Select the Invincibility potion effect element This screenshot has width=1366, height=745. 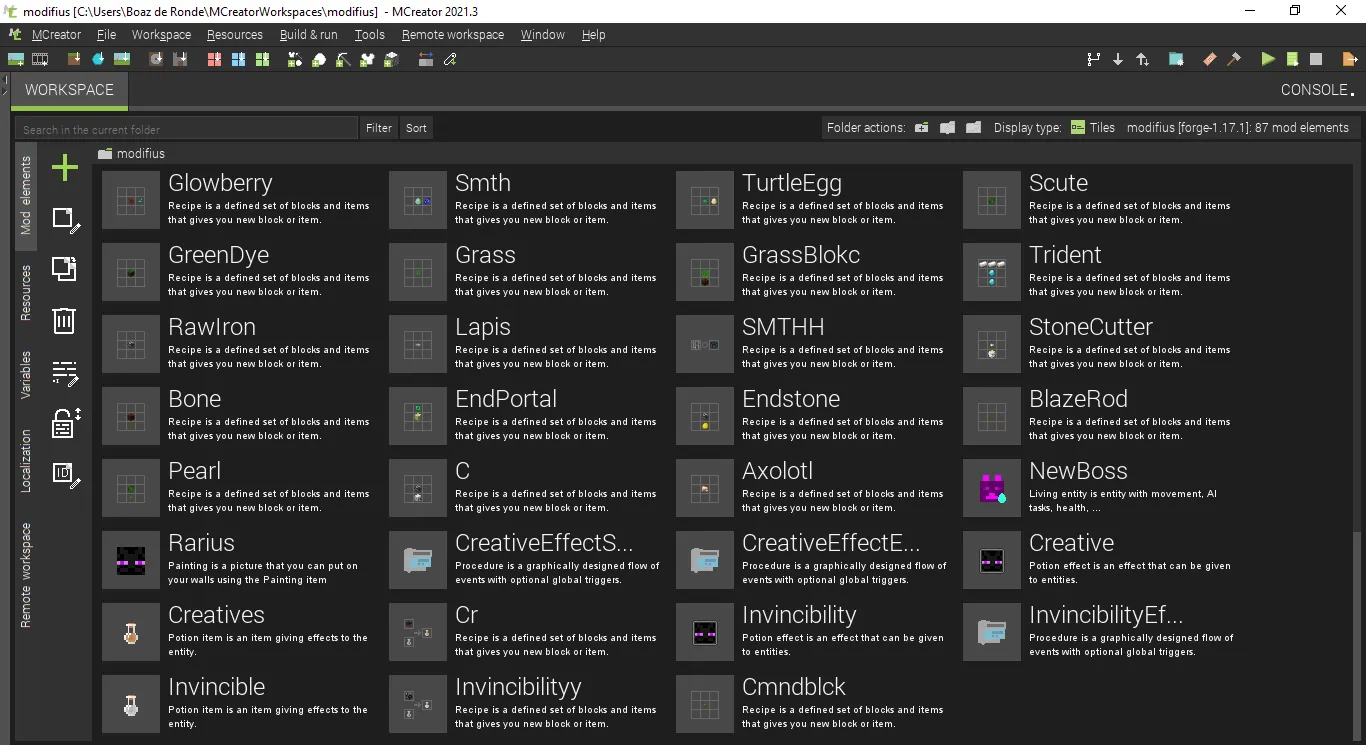[814, 631]
